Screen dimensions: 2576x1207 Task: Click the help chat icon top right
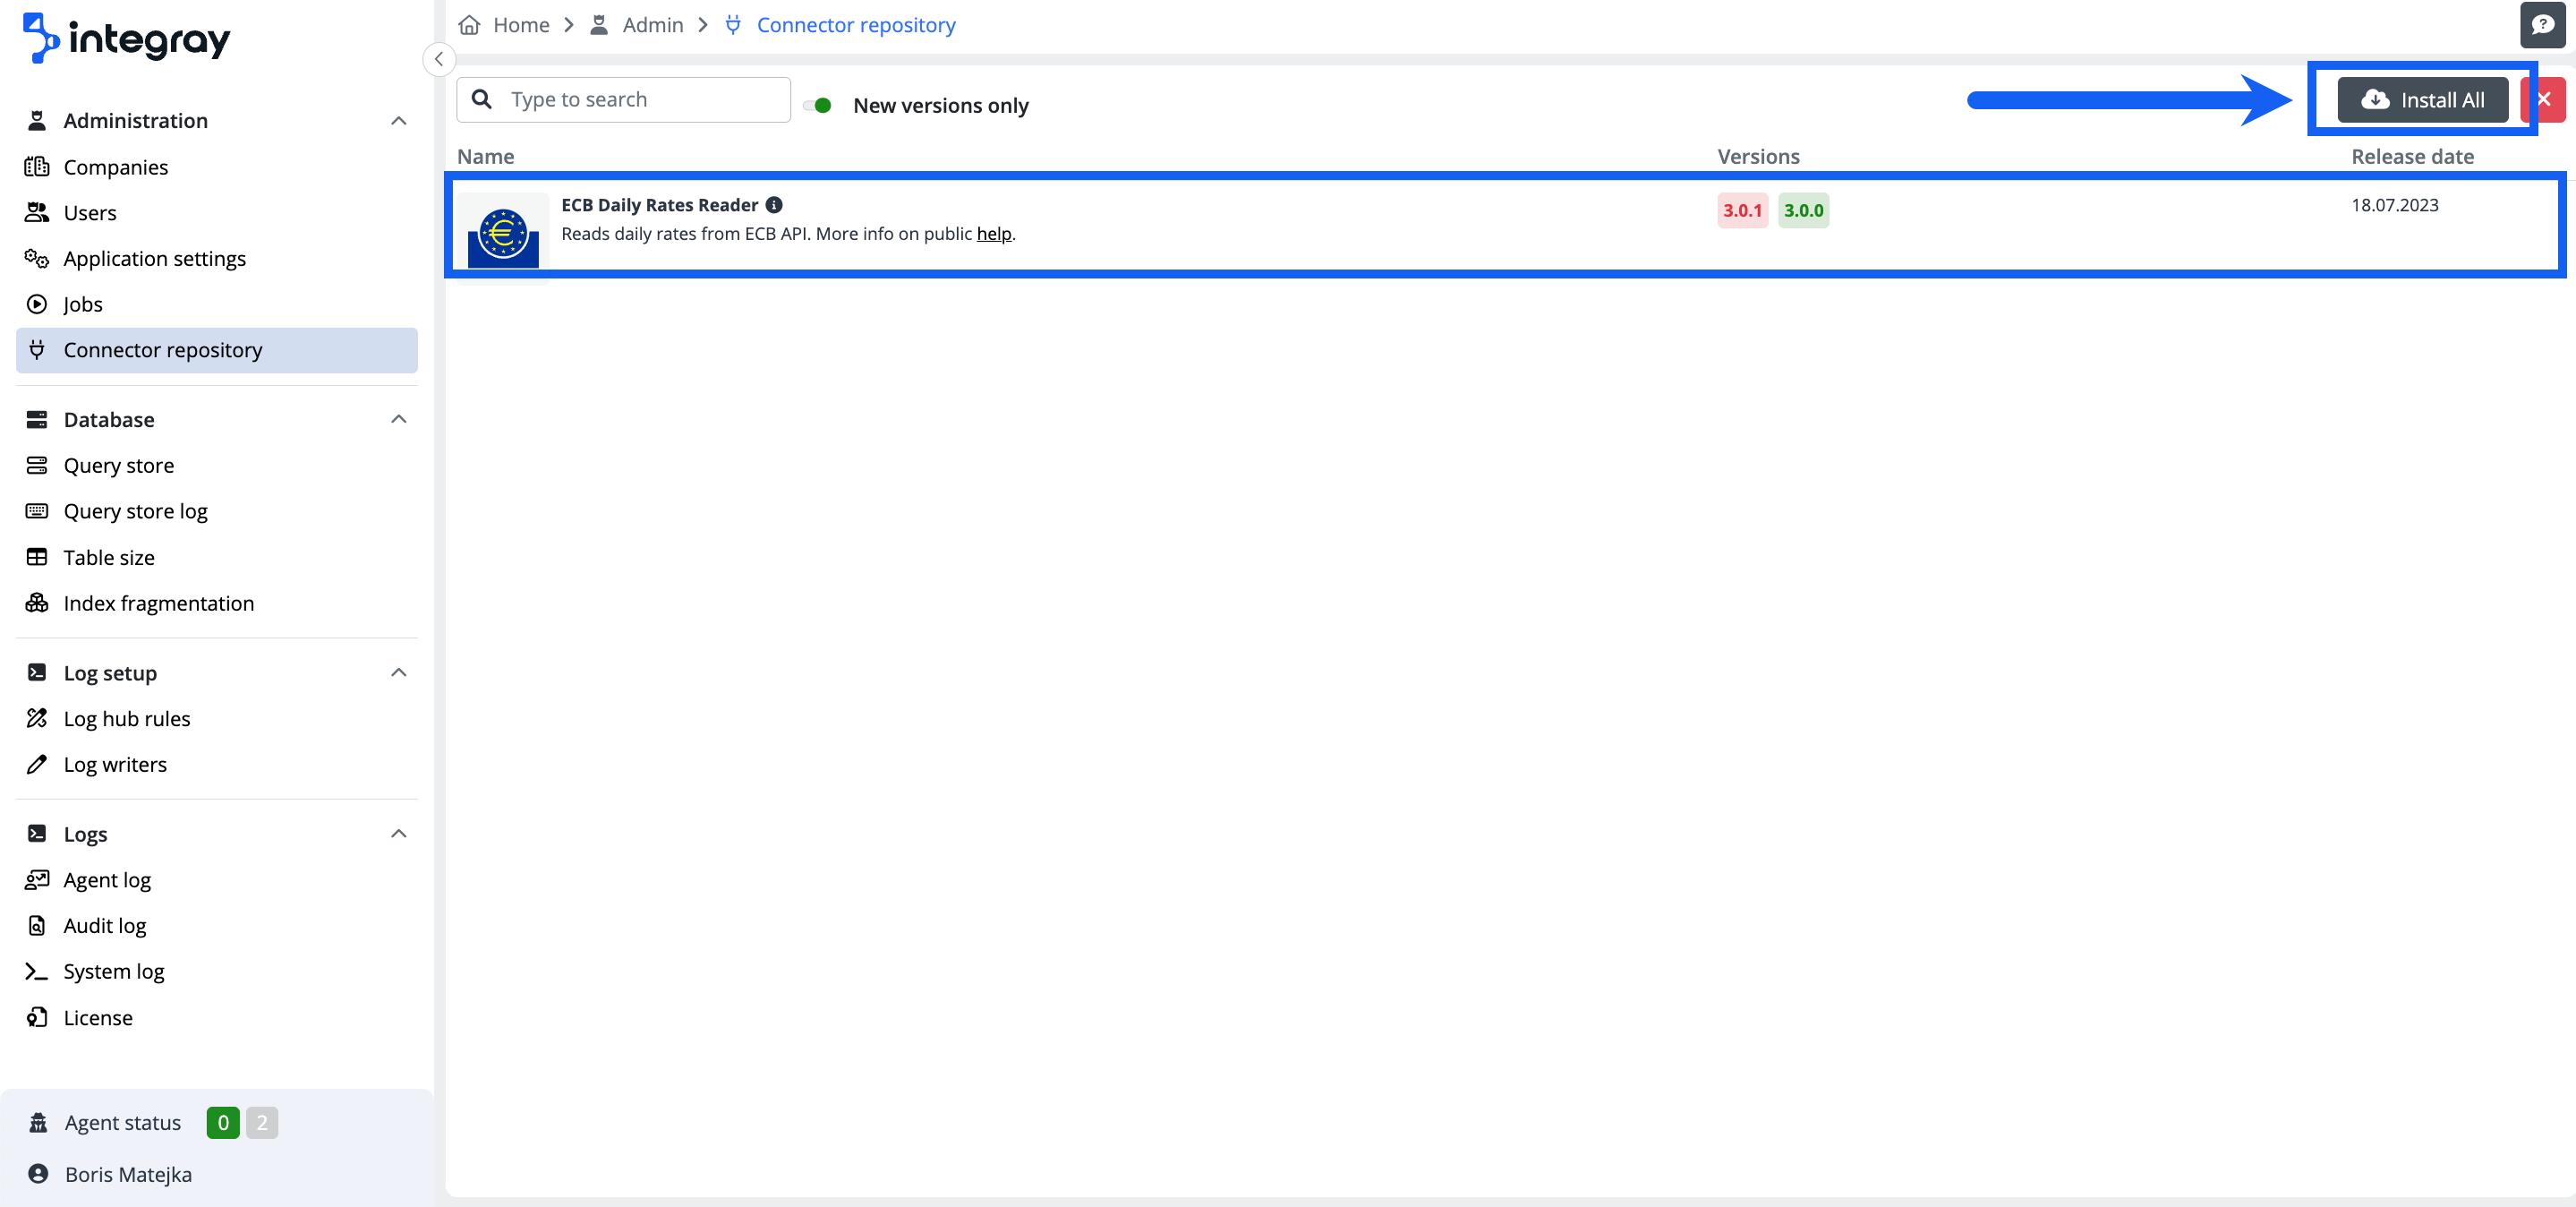tap(2541, 24)
